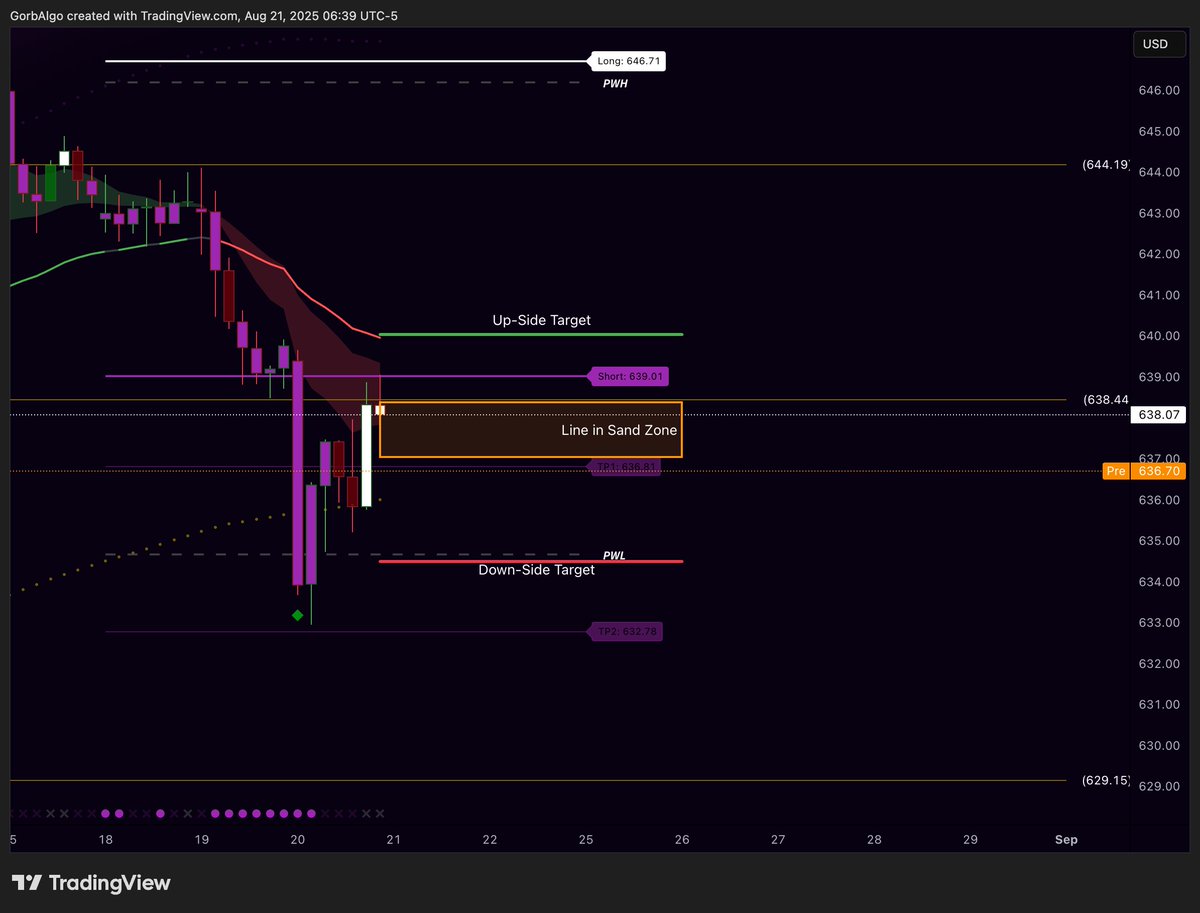This screenshot has height=913, width=1200.
Task: Select the white 638.07 current price tag
Action: point(1157,414)
